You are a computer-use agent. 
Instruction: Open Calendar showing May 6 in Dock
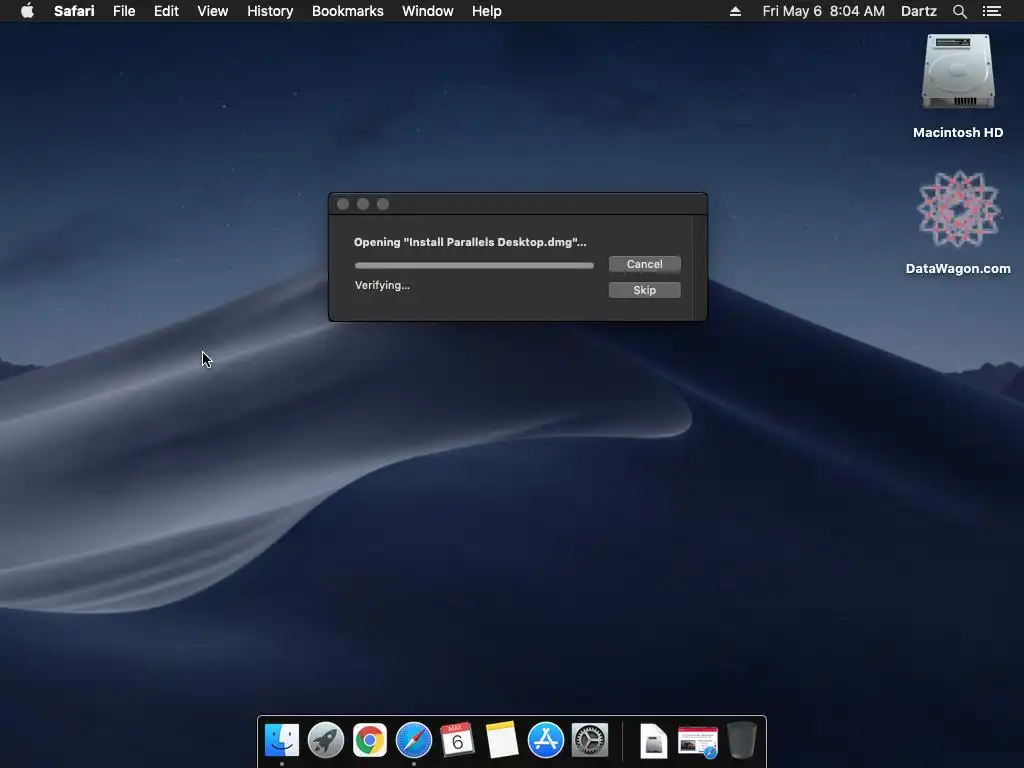pos(457,740)
